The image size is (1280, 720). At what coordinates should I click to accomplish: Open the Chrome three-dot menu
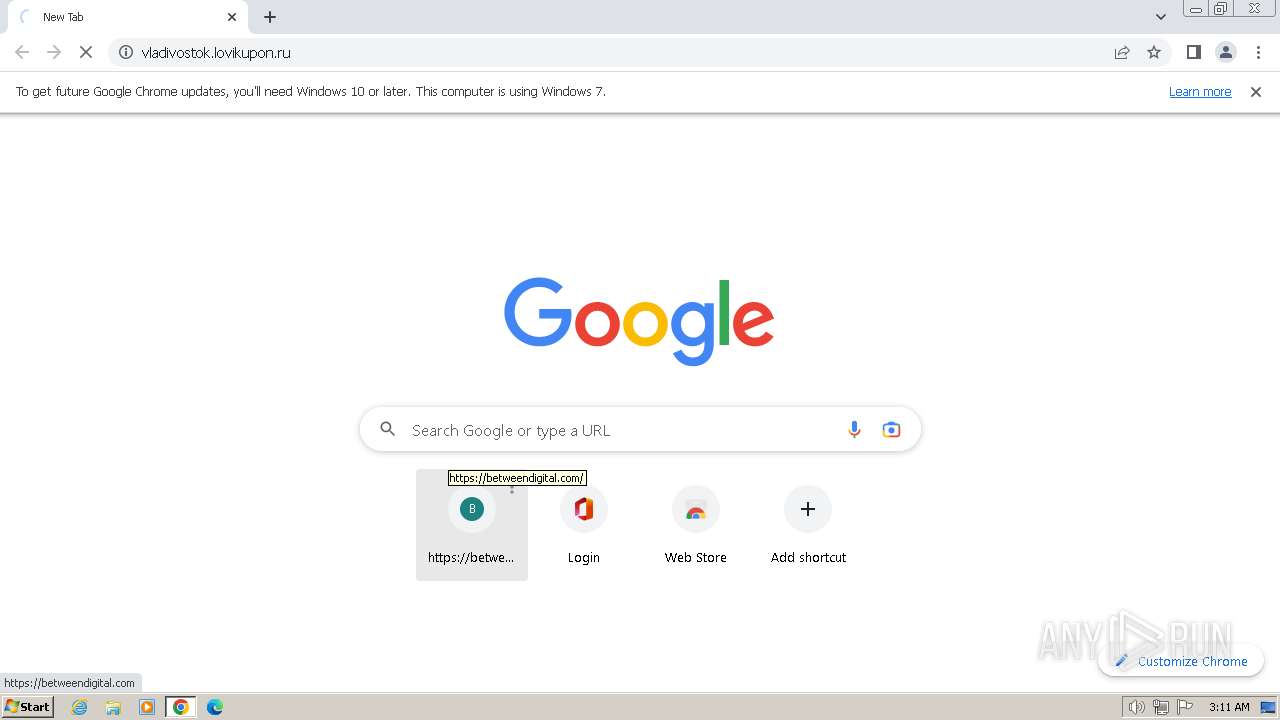pyautogui.click(x=1258, y=52)
